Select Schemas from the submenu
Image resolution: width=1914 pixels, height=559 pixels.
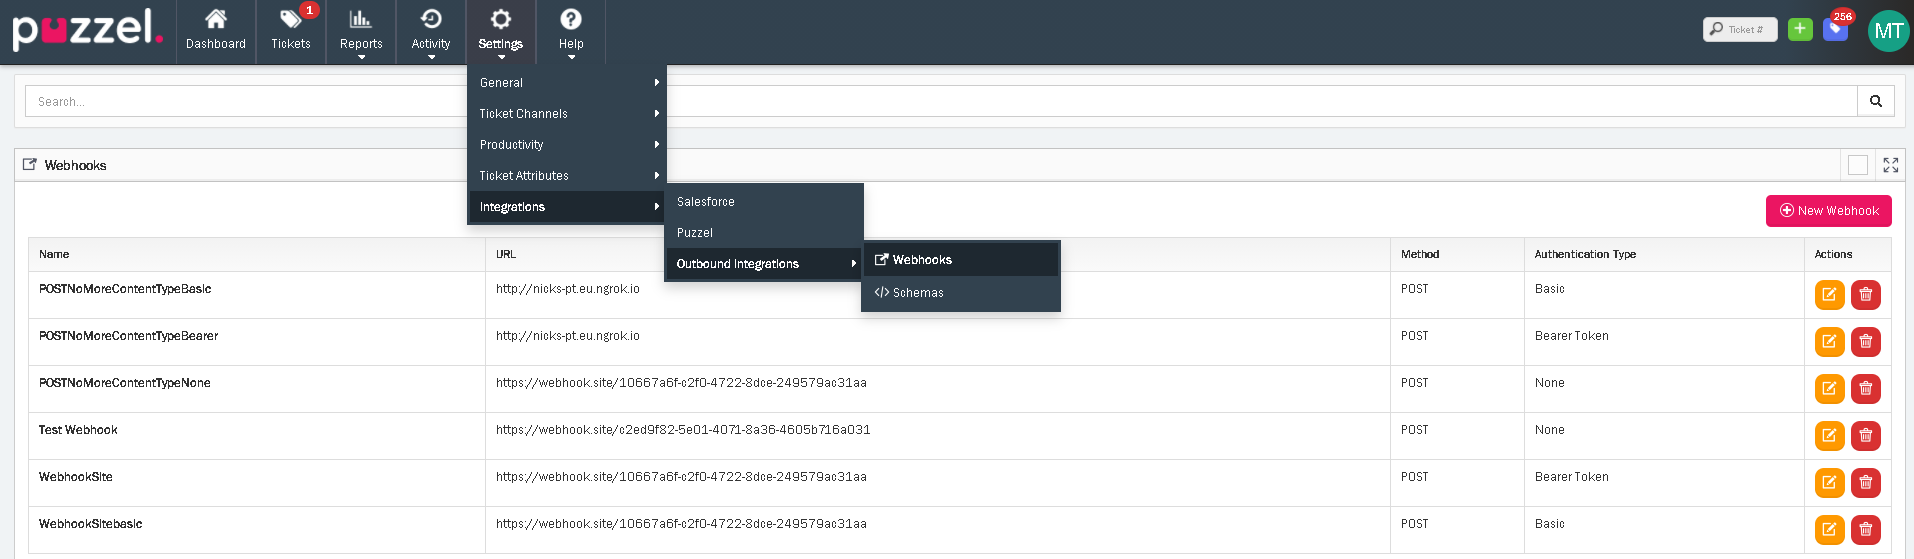point(917,293)
